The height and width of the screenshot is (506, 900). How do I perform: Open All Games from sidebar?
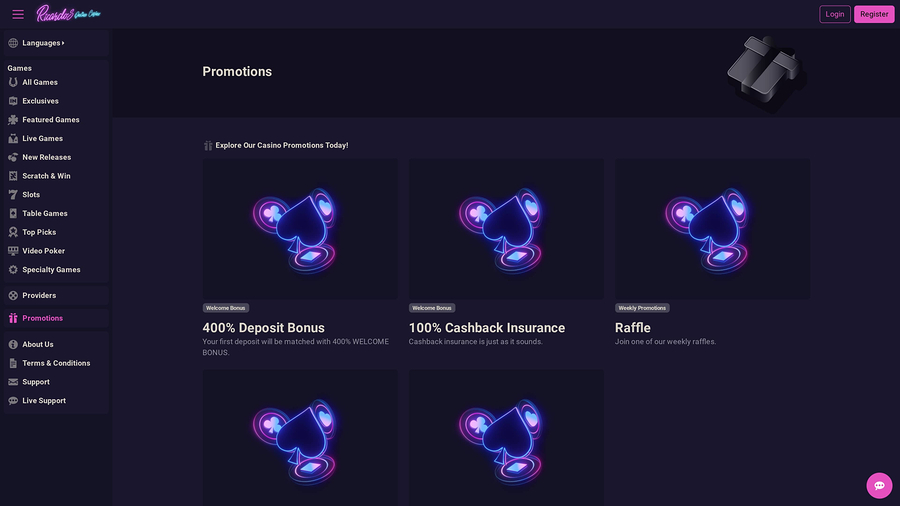[40, 82]
